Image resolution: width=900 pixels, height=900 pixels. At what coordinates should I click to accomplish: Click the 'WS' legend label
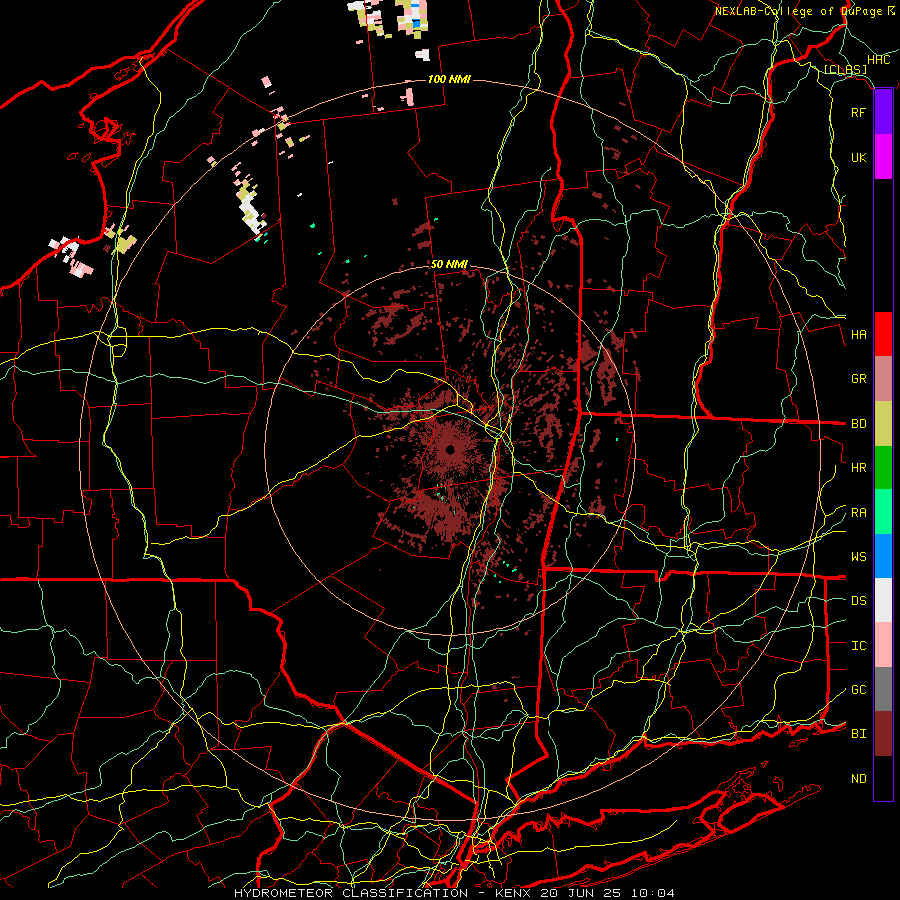point(858,557)
